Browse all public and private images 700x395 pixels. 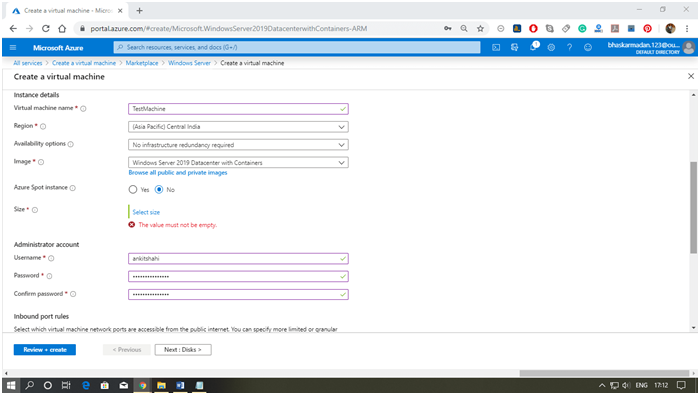point(178,173)
